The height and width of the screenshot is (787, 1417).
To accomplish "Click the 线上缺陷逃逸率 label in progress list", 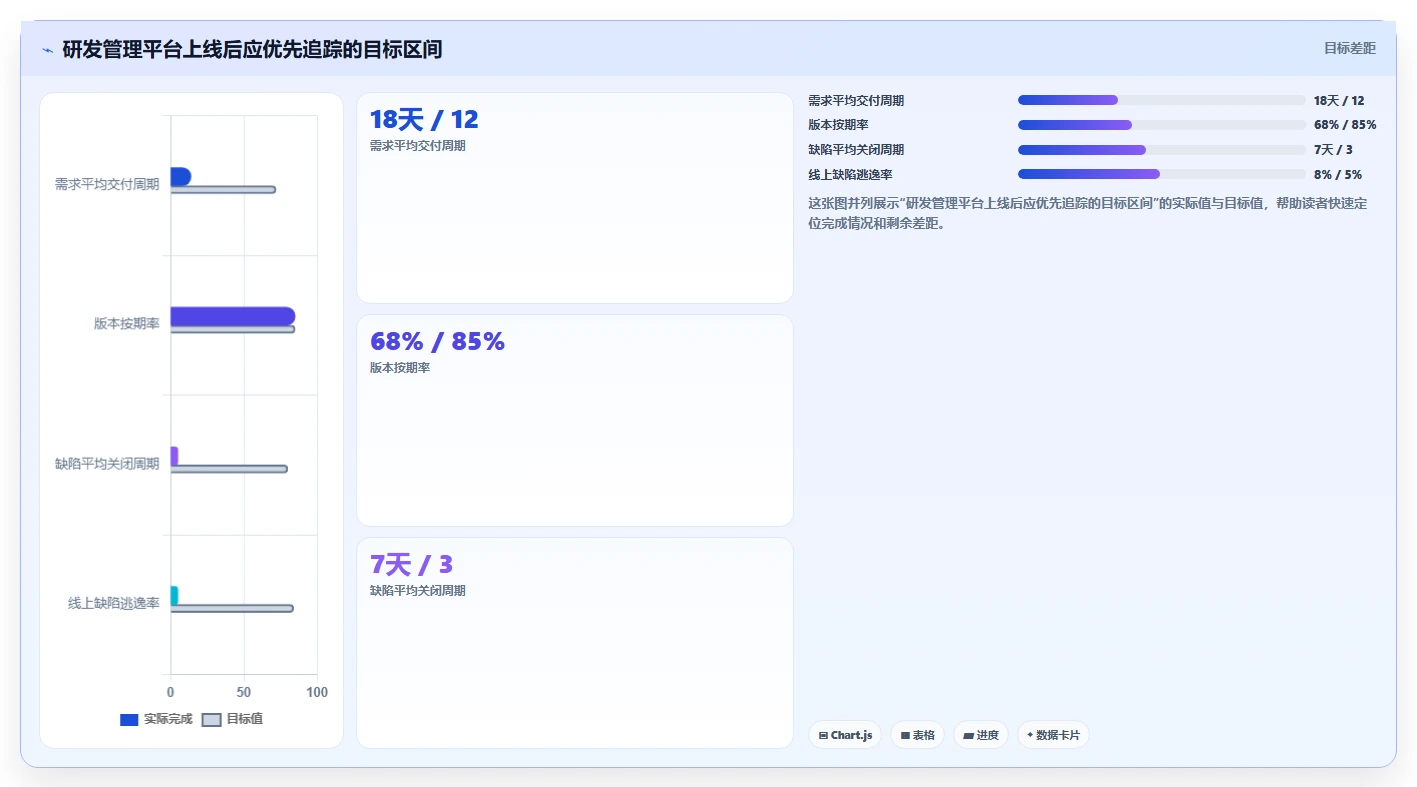I will coord(850,174).
